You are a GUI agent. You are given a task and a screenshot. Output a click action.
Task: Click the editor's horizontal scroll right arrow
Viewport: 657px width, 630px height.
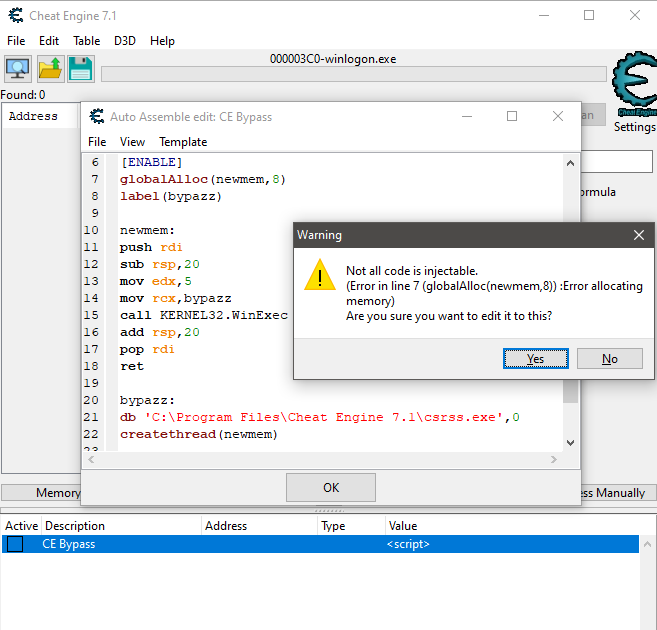554,460
